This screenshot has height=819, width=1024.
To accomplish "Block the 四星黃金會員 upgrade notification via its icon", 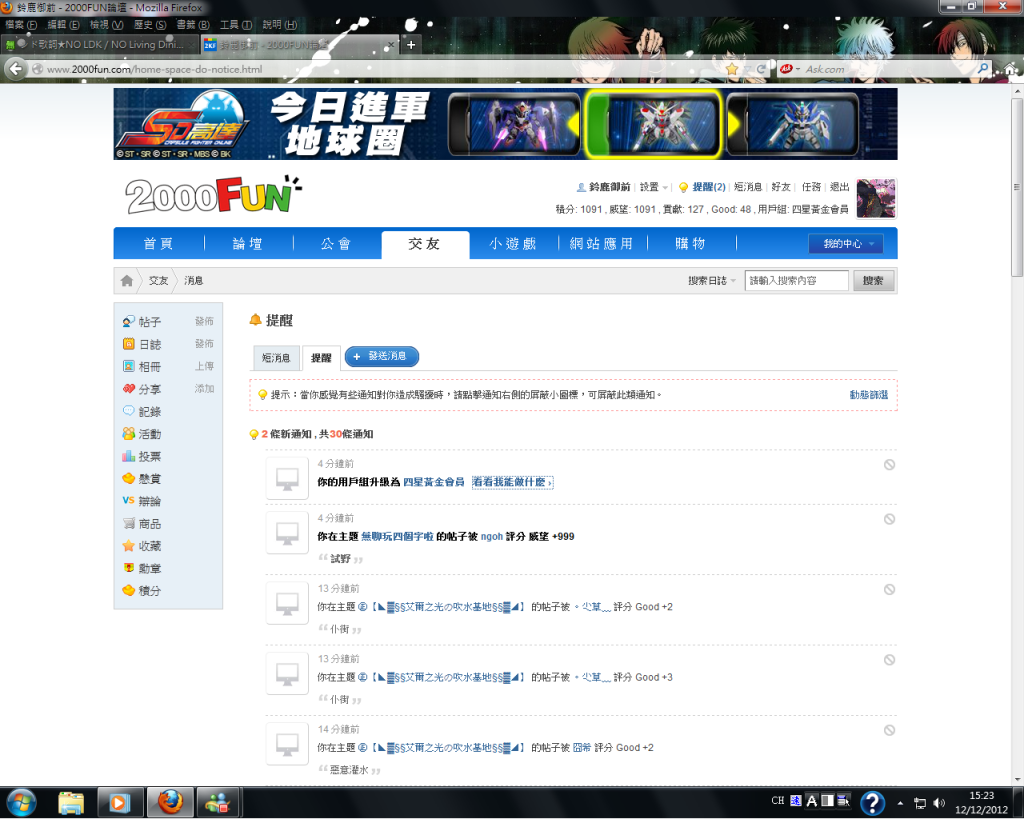I will point(889,465).
